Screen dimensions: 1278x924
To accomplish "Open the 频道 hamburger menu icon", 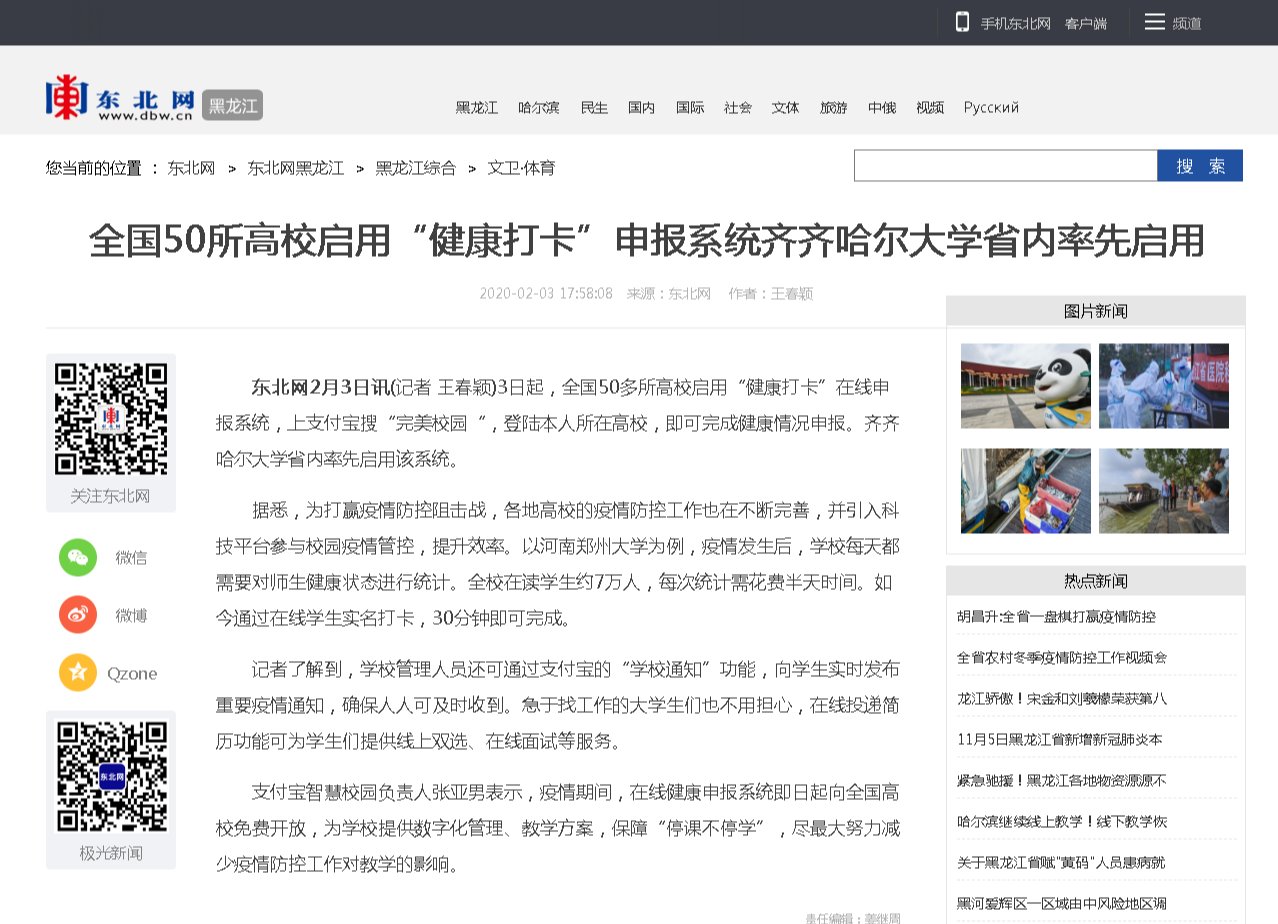I will tap(1155, 22).
